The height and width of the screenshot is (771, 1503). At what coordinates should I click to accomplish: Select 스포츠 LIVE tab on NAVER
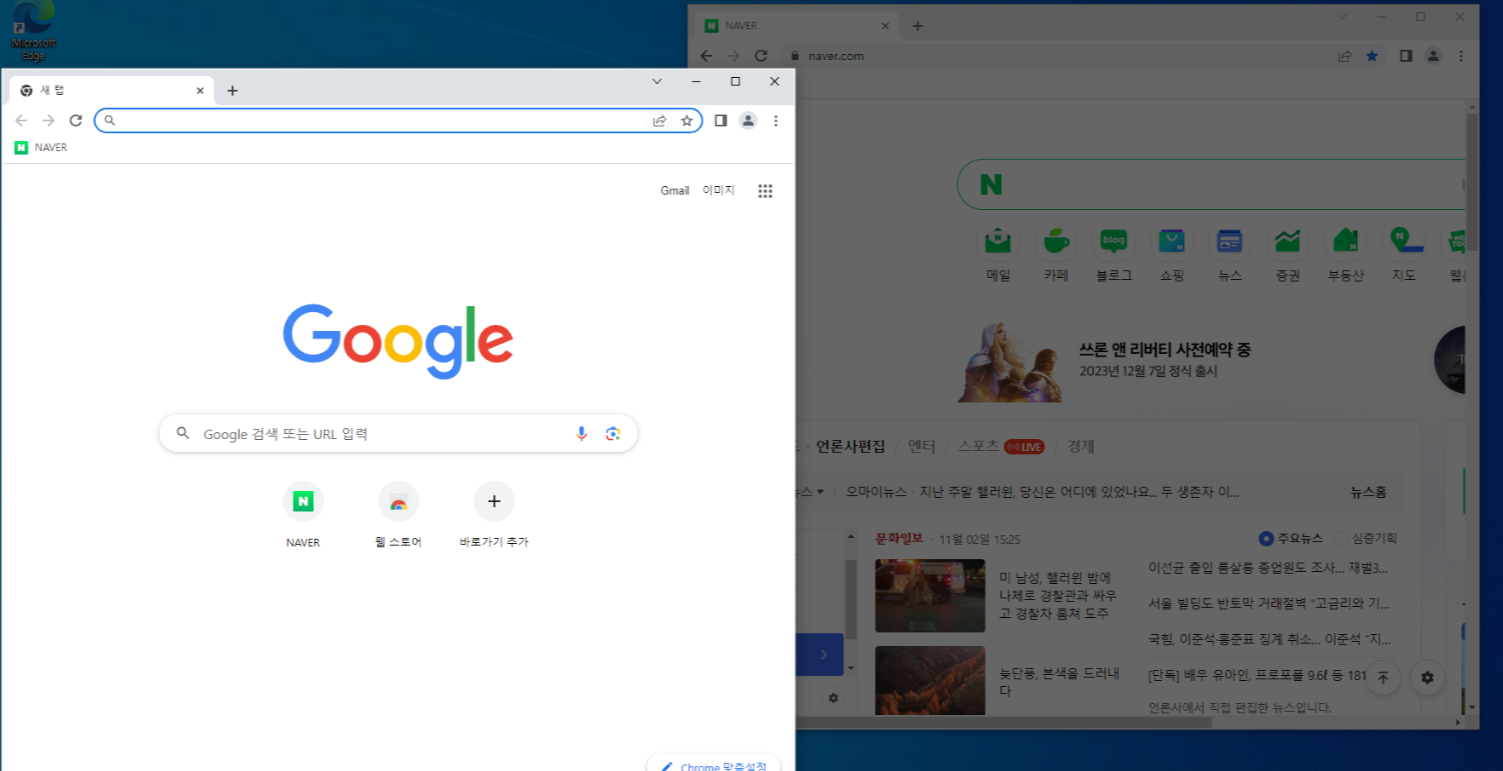point(1001,446)
